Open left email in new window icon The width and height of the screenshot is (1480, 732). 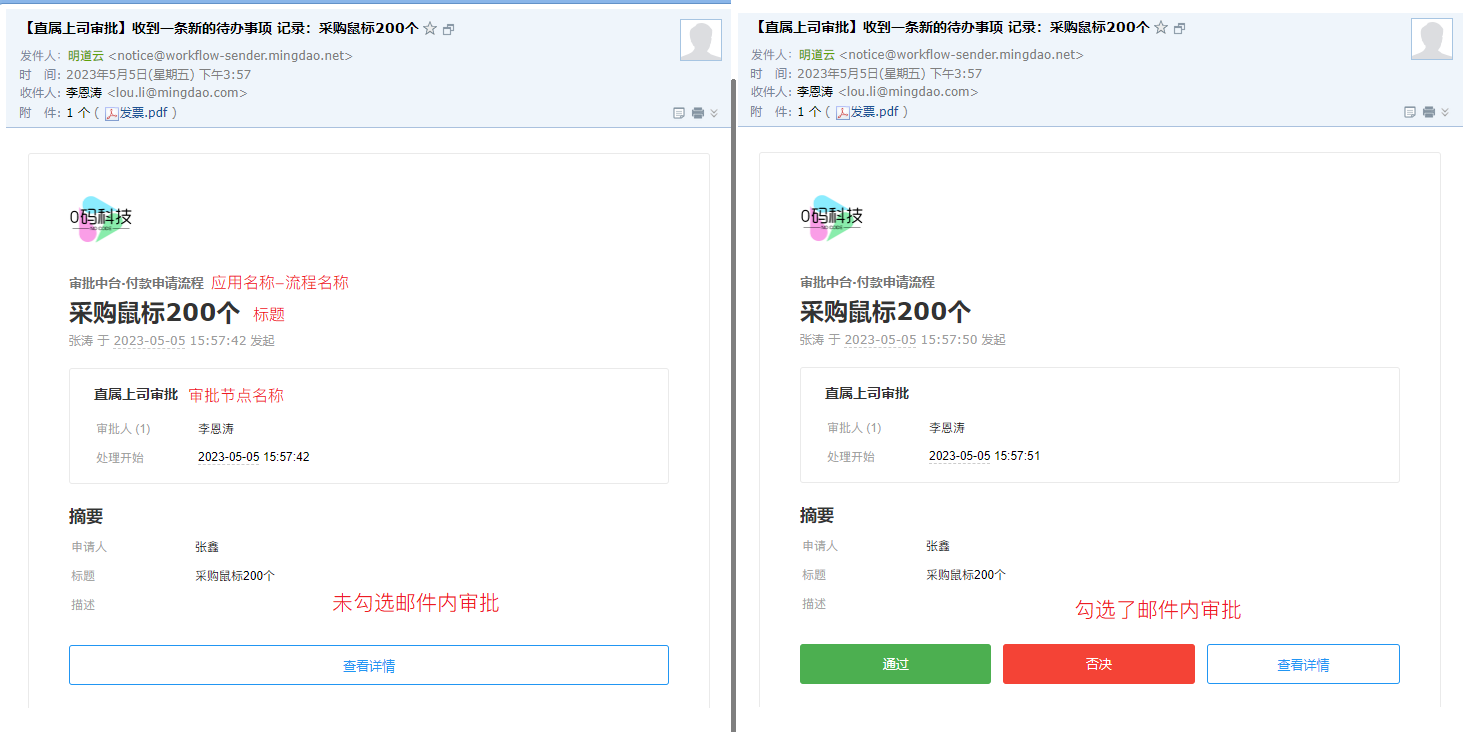pyautogui.click(x=448, y=30)
